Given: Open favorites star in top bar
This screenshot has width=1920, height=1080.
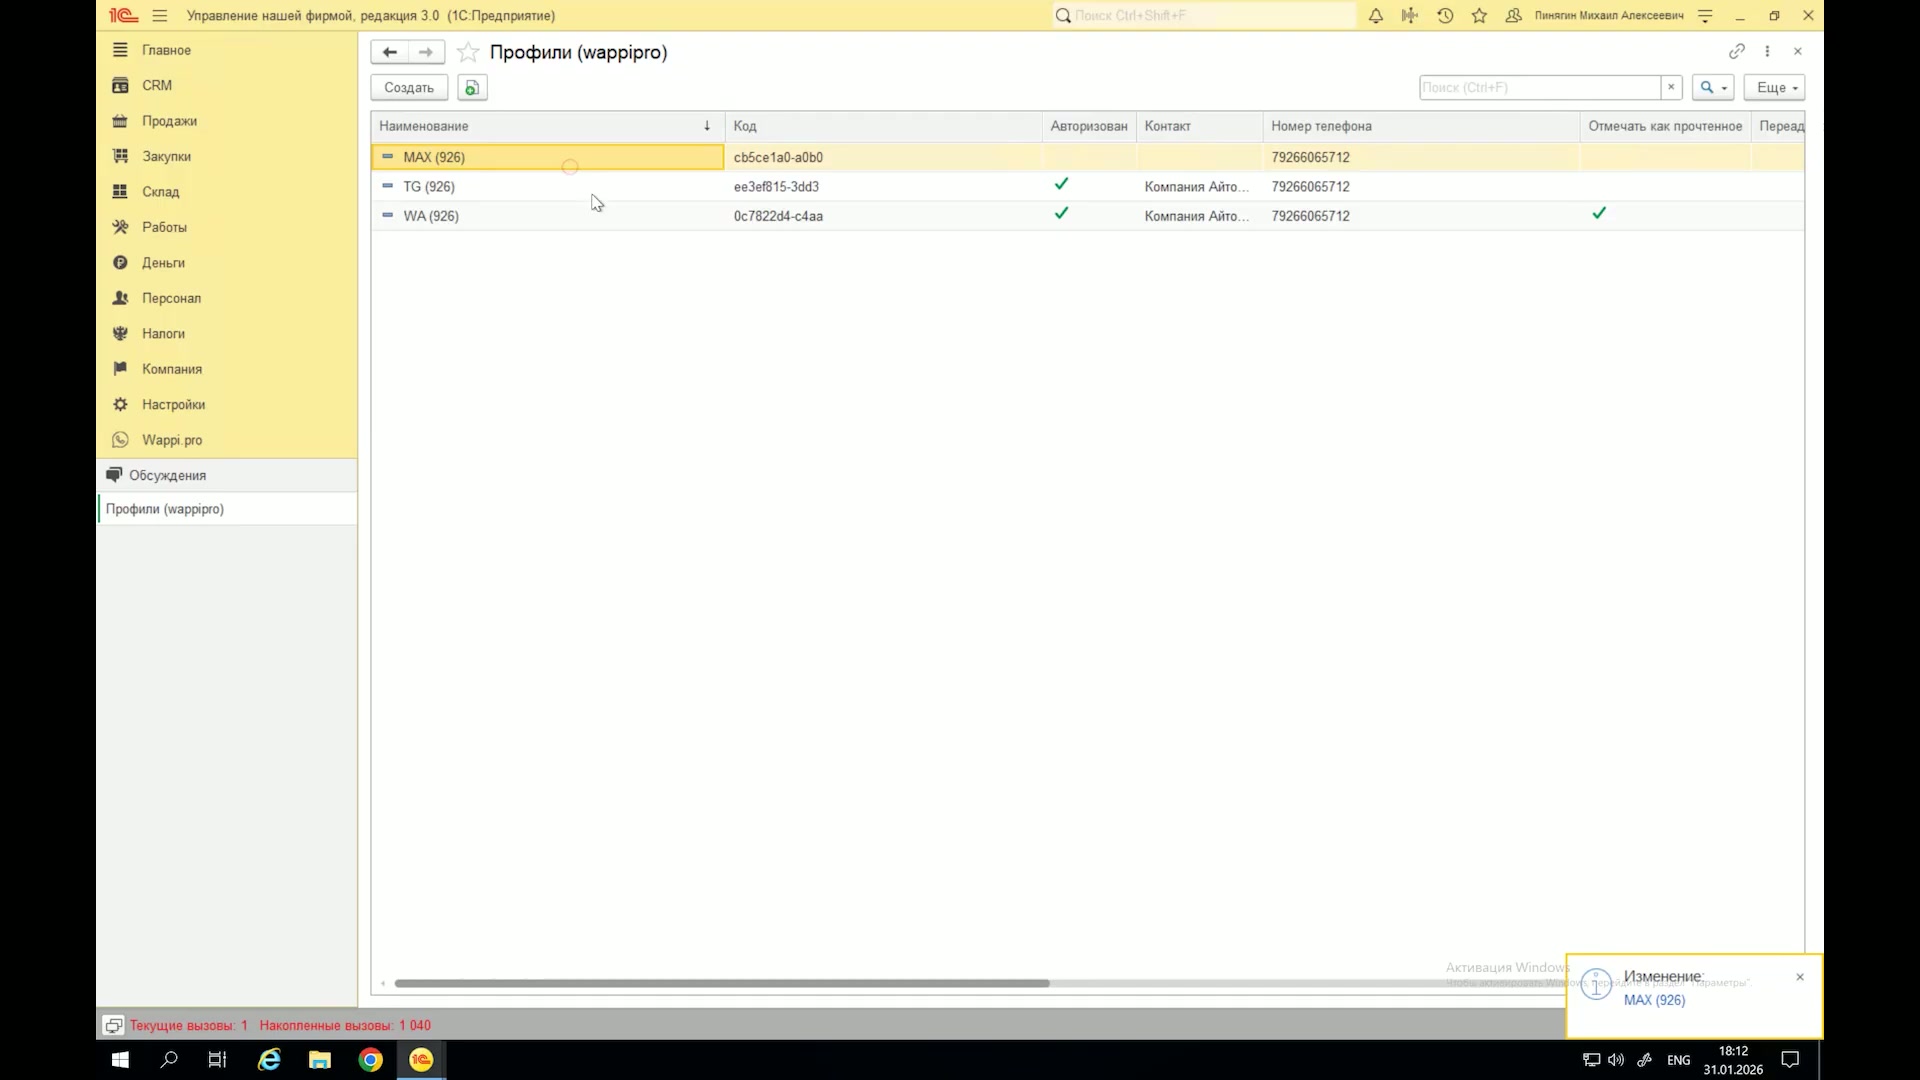Looking at the screenshot, I should pos(1480,16).
